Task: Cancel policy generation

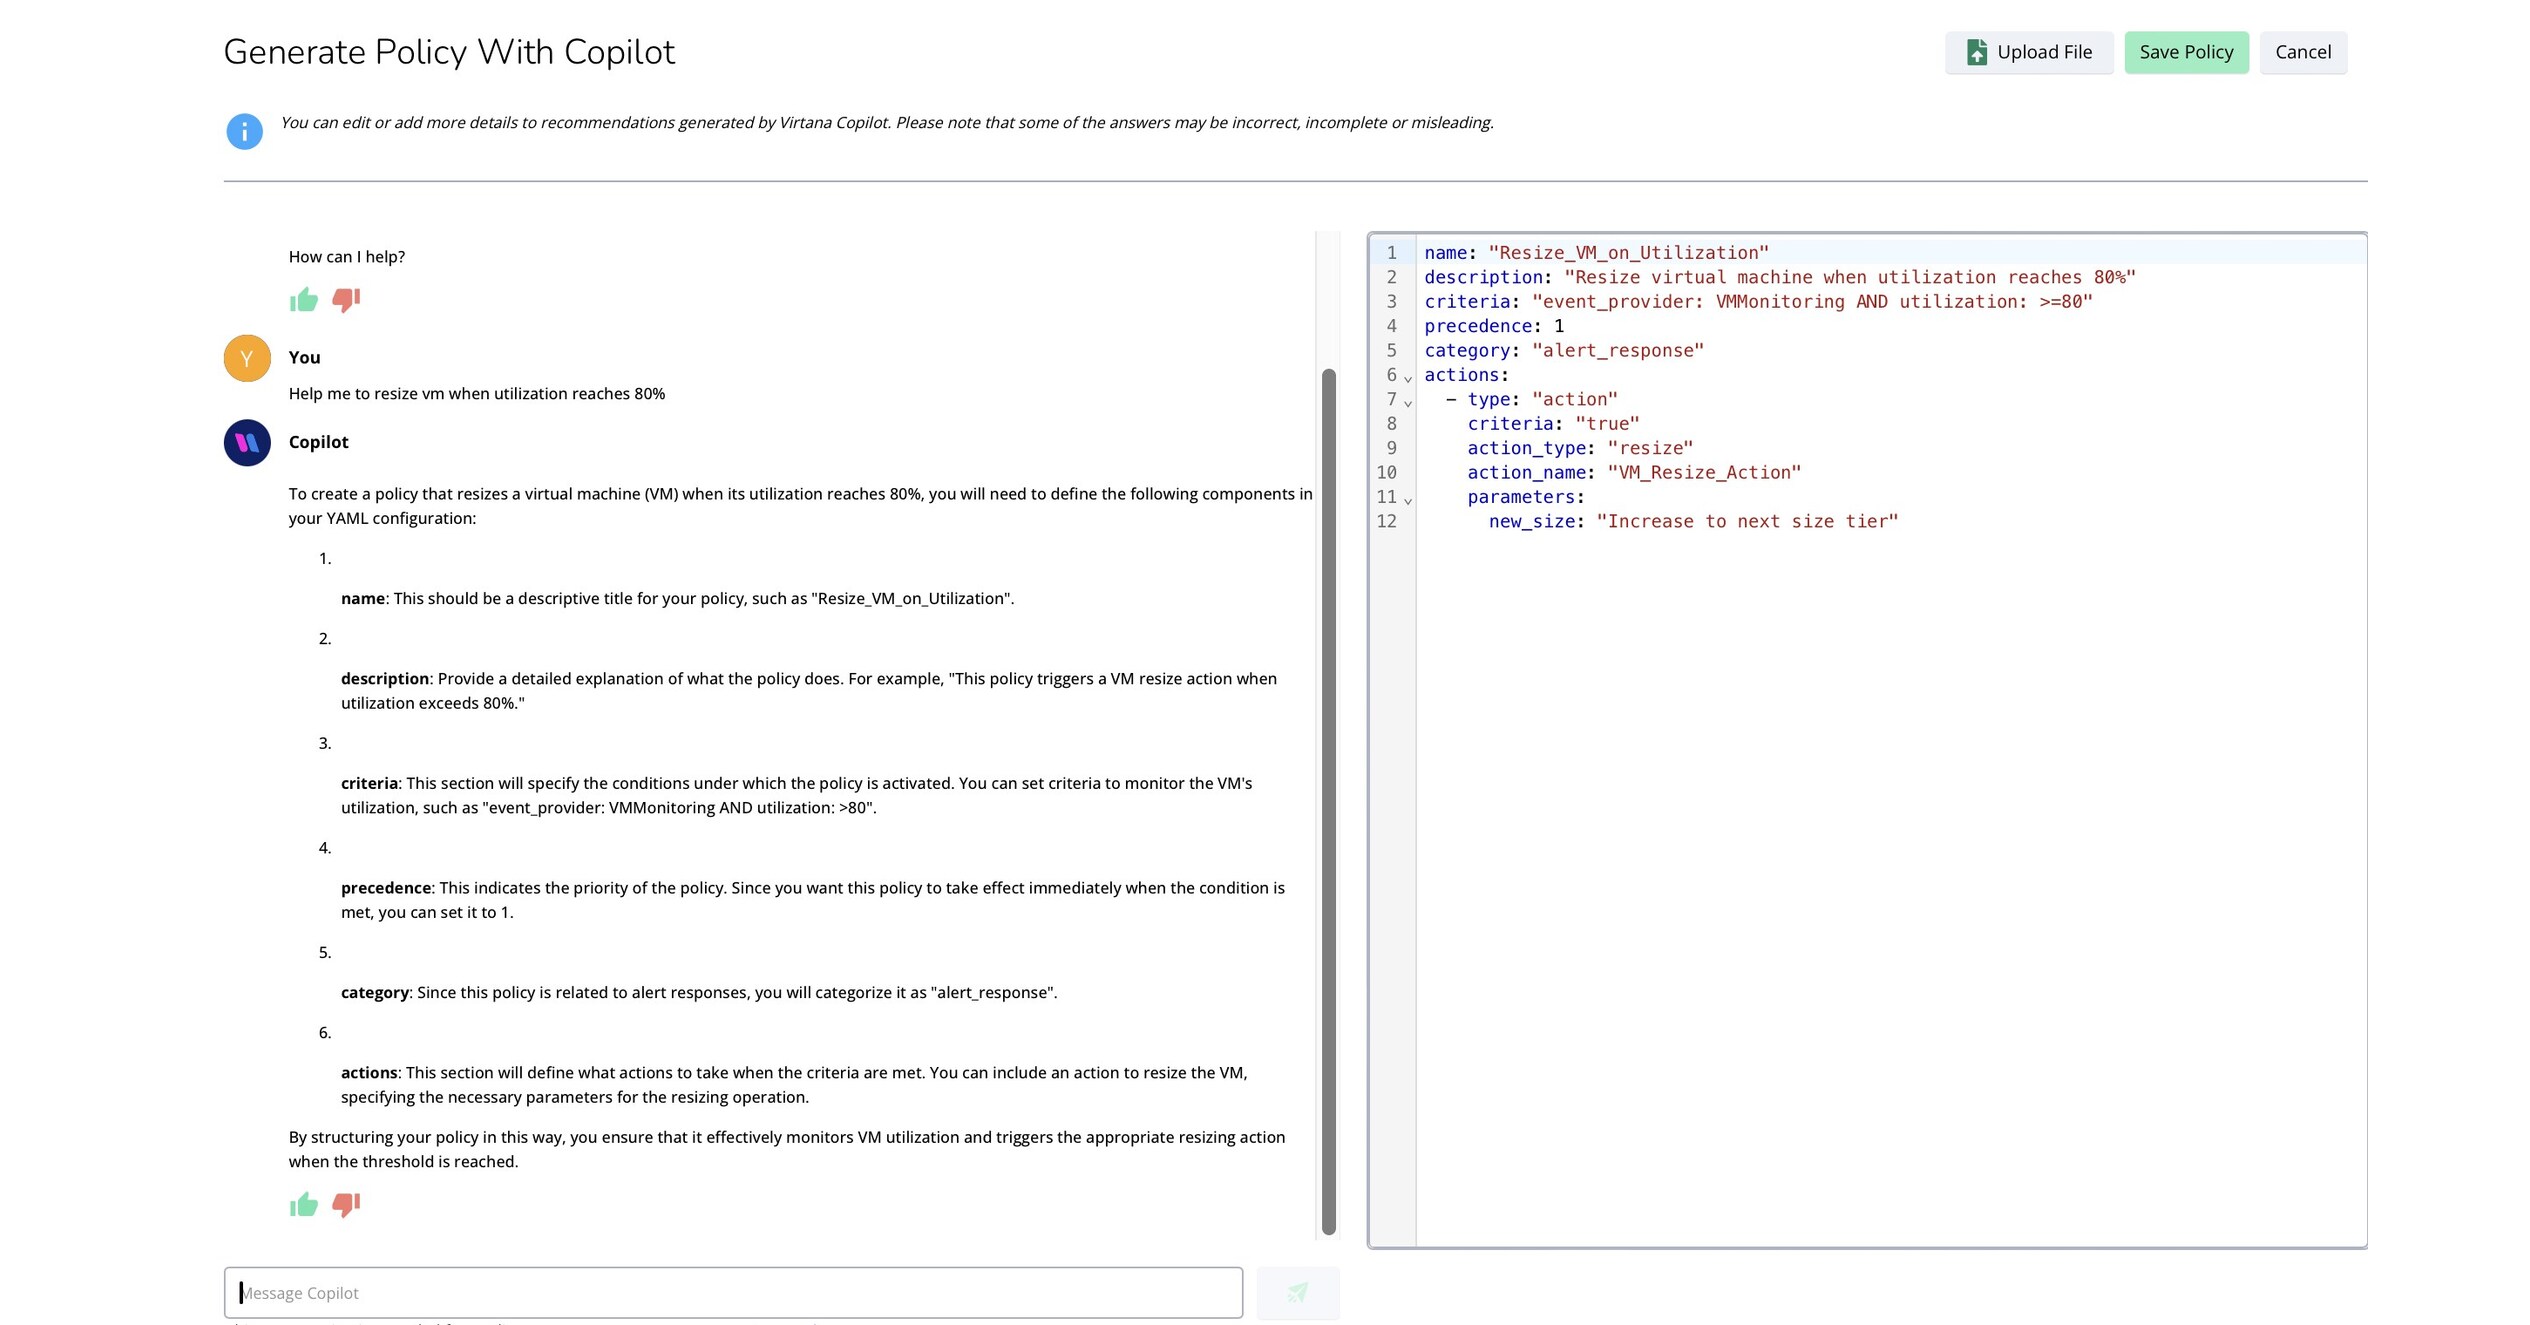Action: click(x=2302, y=52)
